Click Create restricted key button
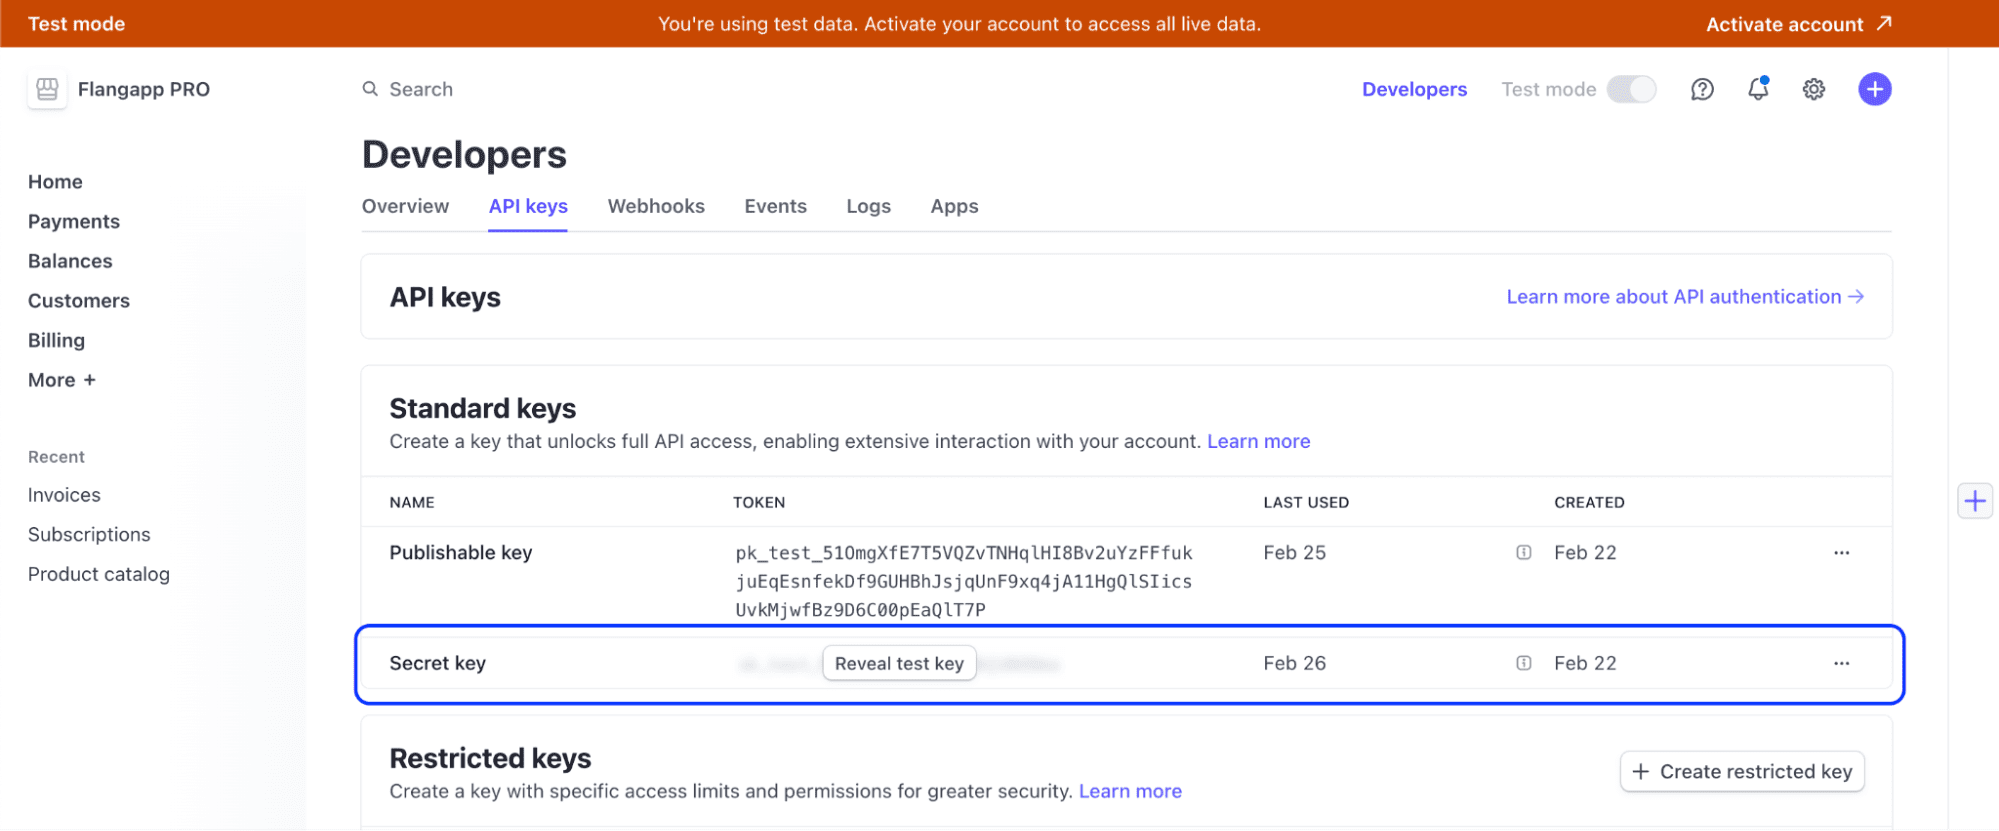The height and width of the screenshot is (831, 1999). (1742, 771)
